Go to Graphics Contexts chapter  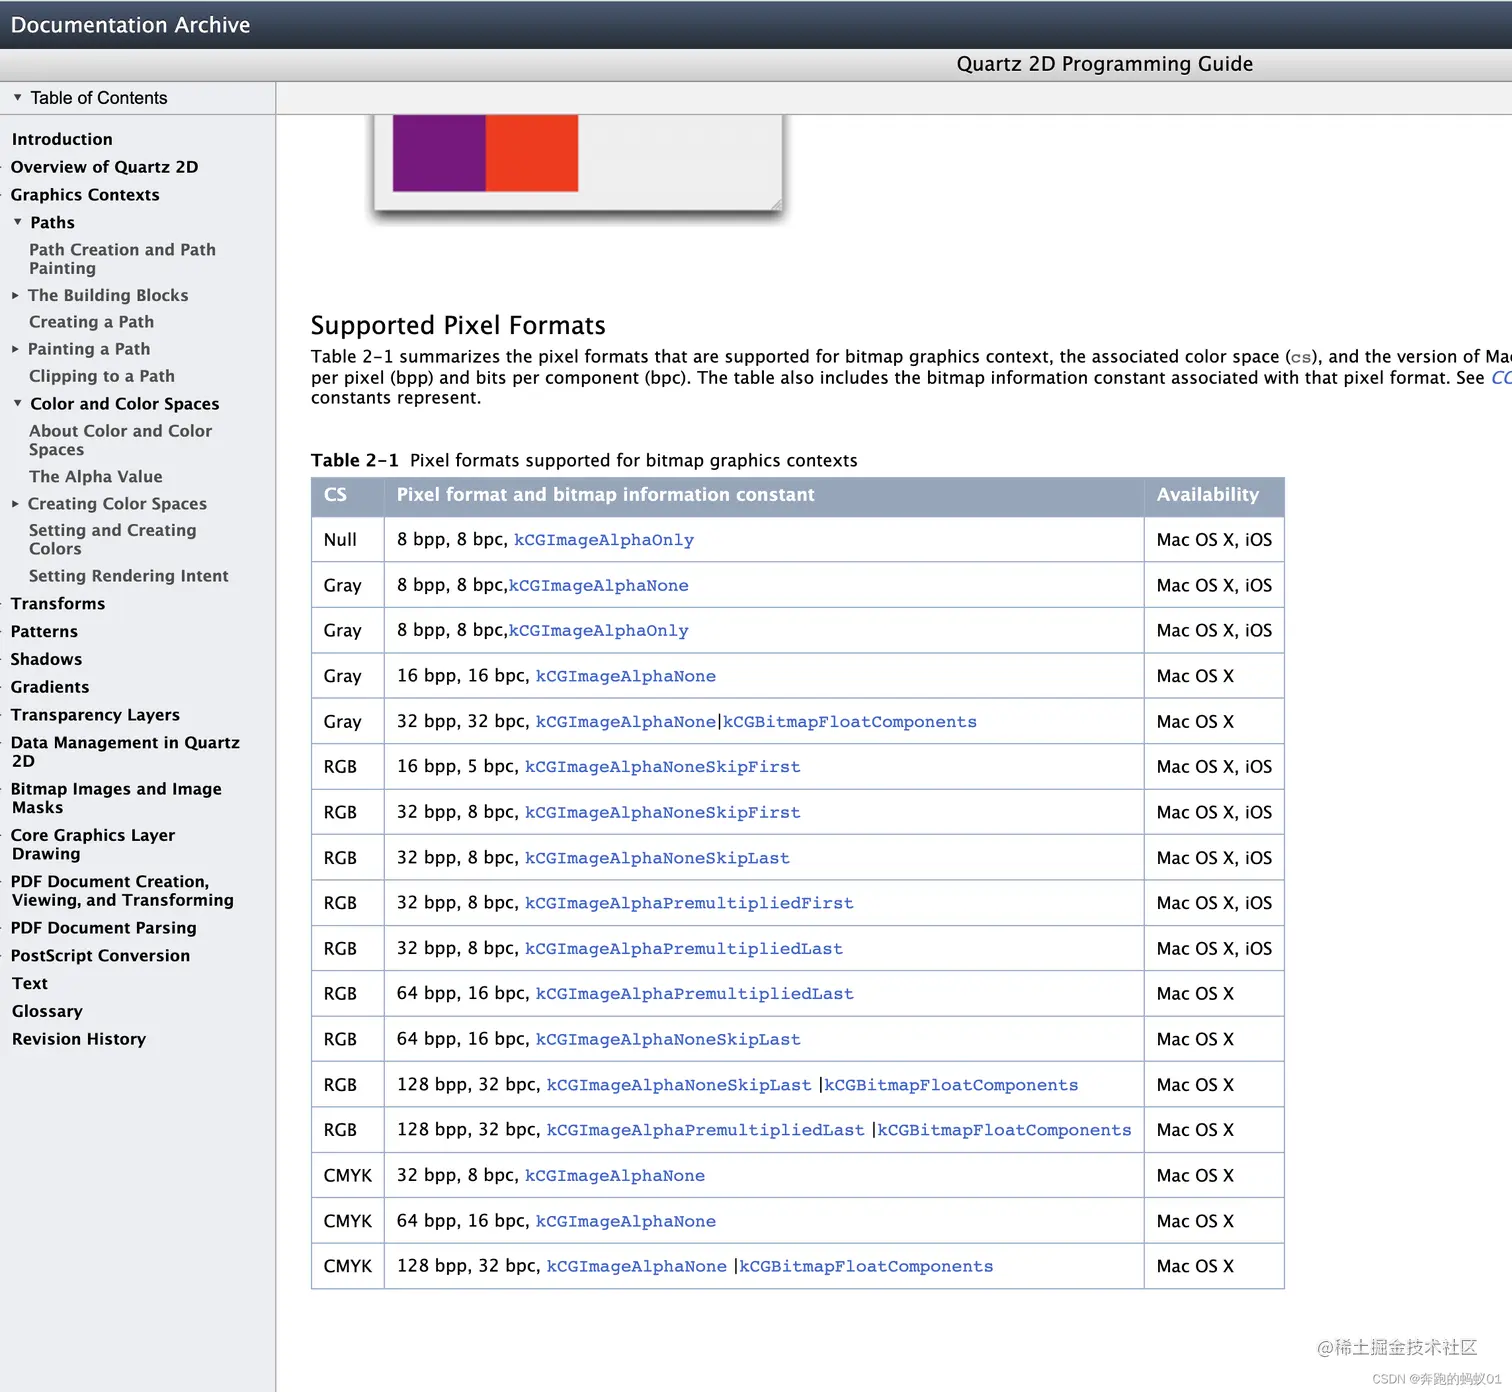85,195
